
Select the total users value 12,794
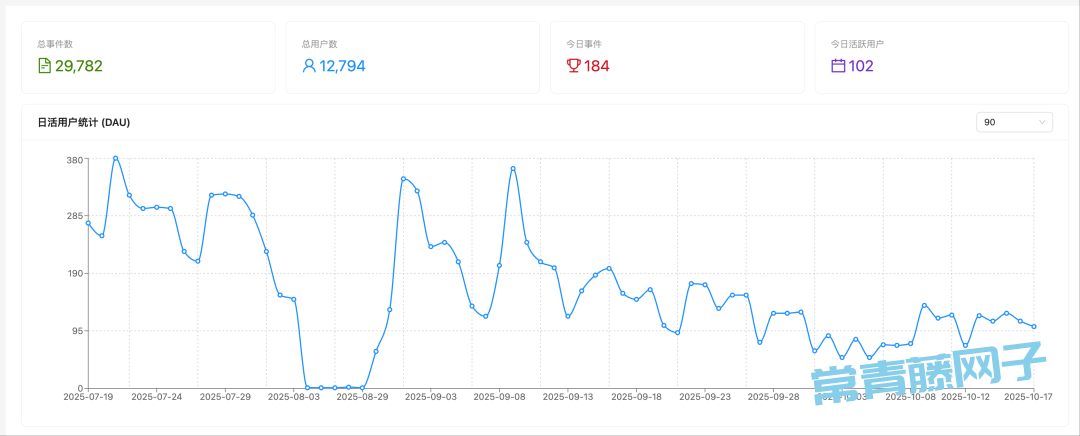click(x=343, y=66)
